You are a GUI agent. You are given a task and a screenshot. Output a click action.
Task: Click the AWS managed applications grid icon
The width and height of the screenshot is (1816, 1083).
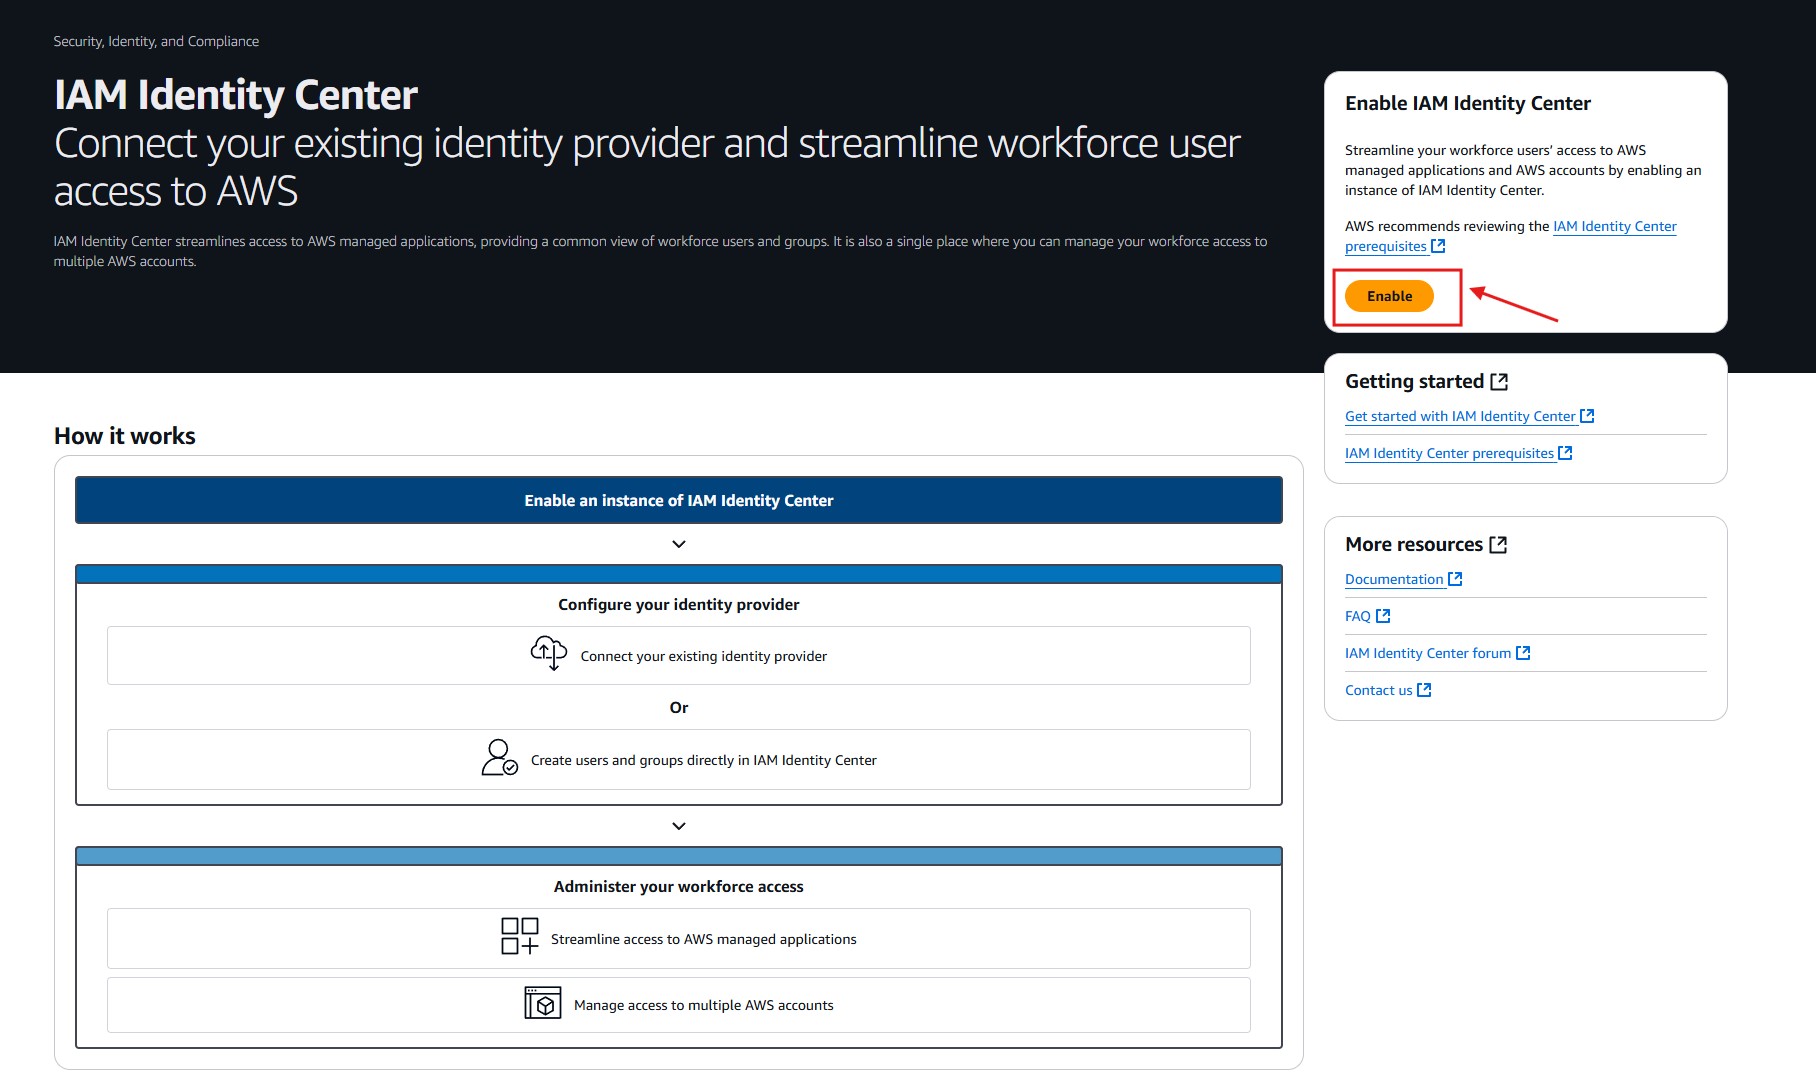pyautogui.click(x=519, y=936)
